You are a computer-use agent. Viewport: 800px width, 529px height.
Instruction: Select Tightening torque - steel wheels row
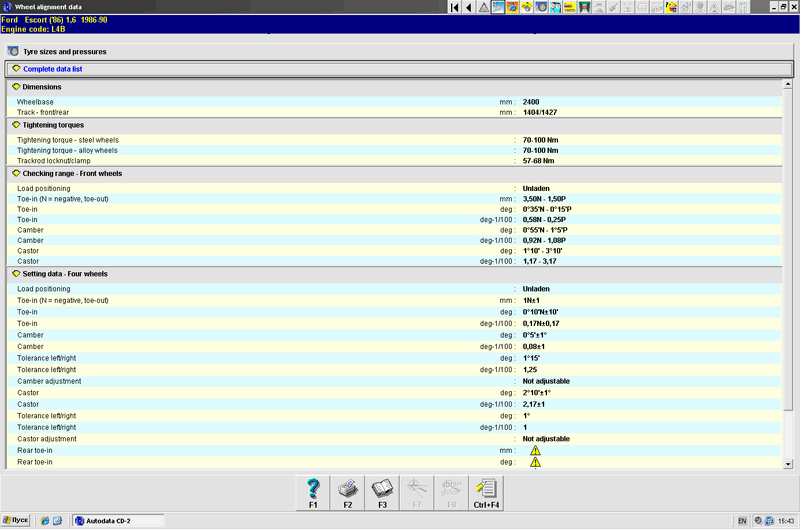pos(394,140)
